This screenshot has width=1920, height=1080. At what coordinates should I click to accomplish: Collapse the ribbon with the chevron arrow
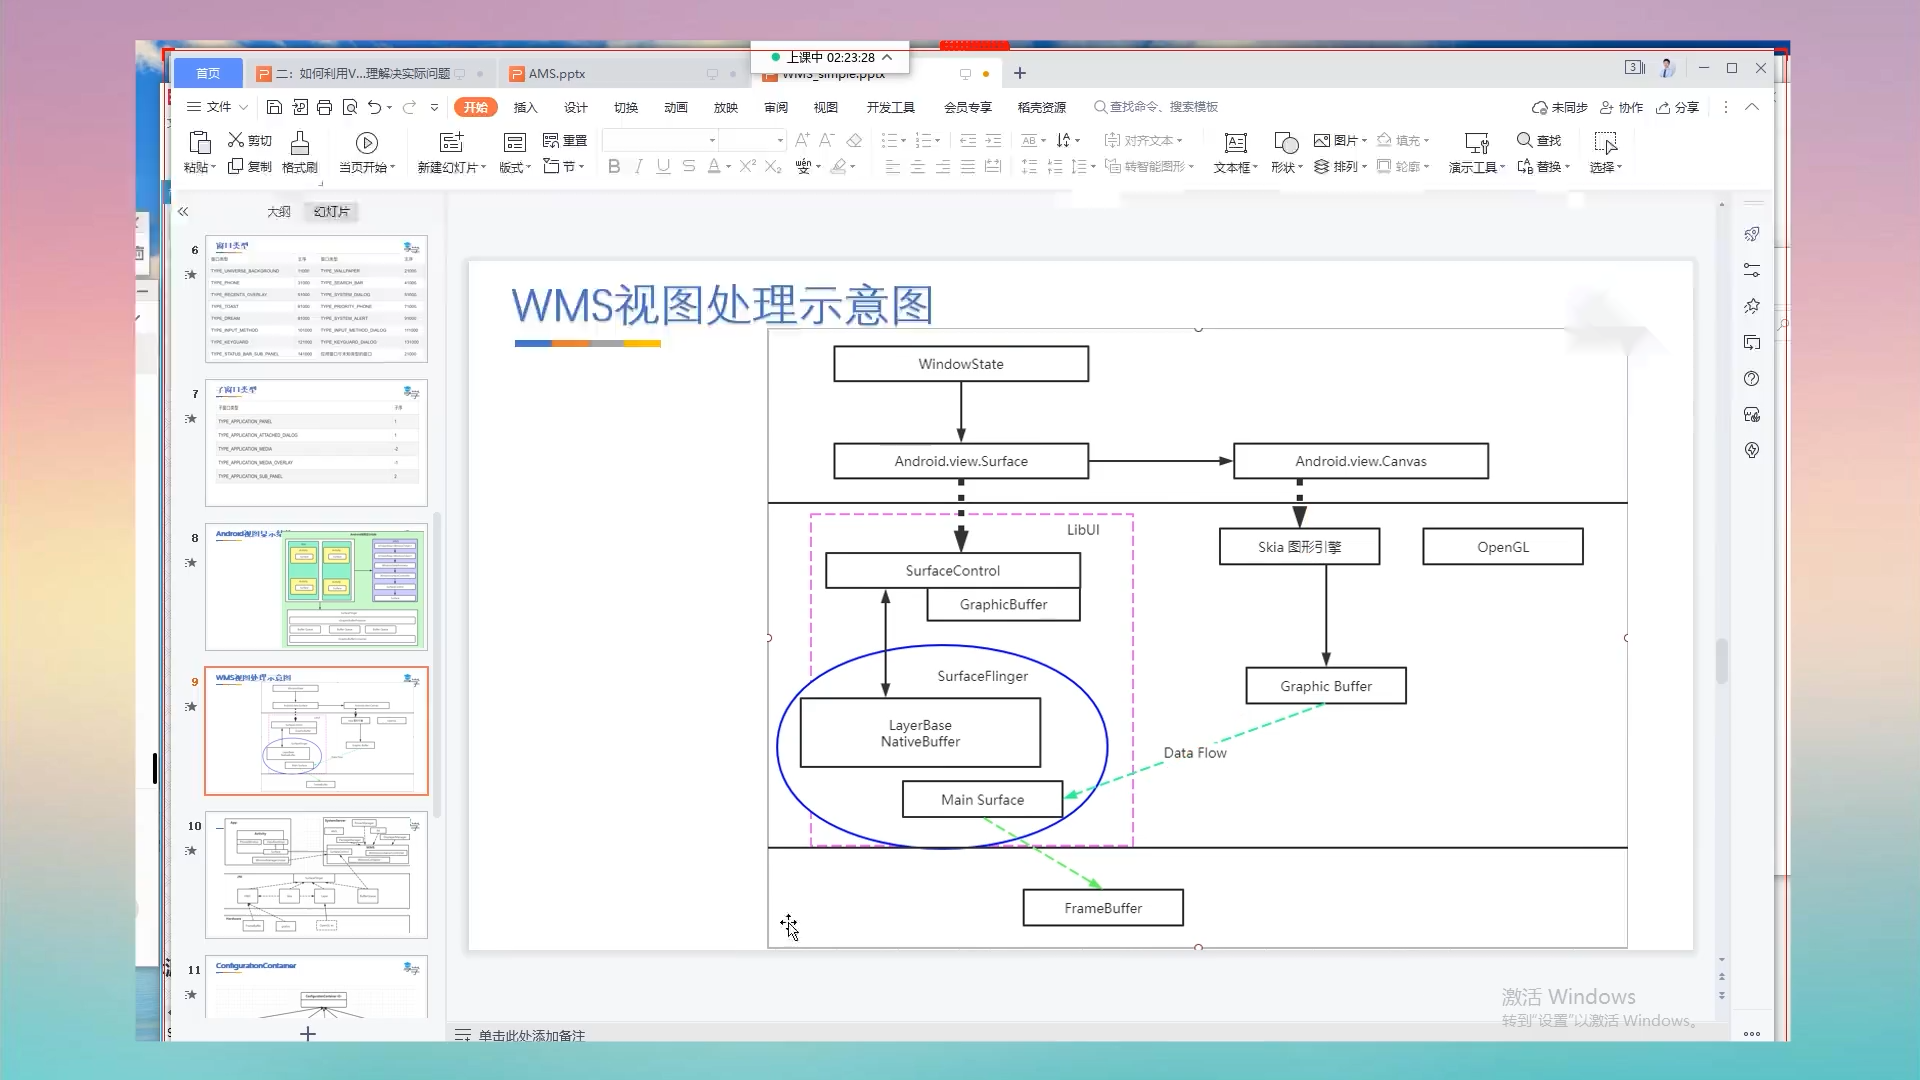(x=1752, y=107)
